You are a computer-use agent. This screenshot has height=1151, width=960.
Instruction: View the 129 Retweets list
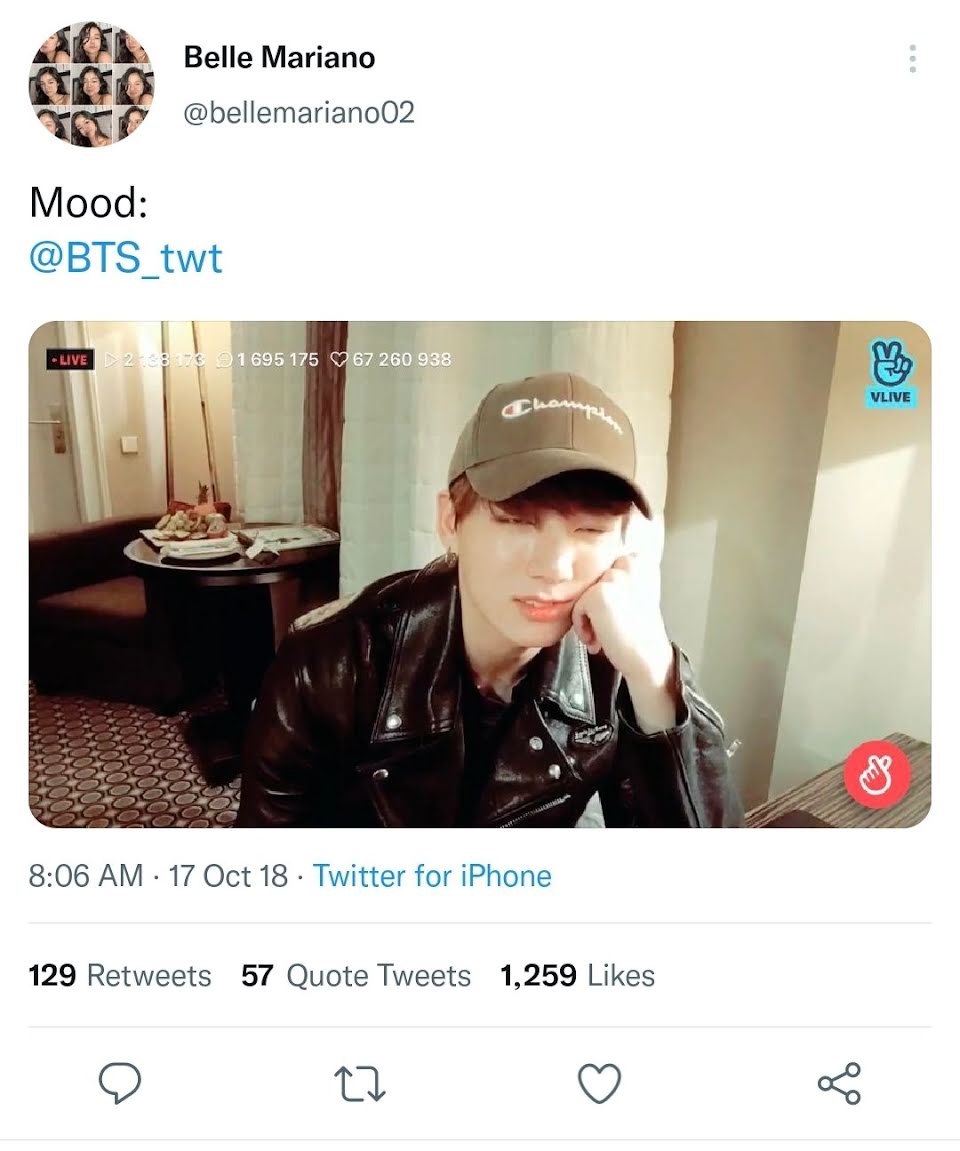[x=120, y=975]
